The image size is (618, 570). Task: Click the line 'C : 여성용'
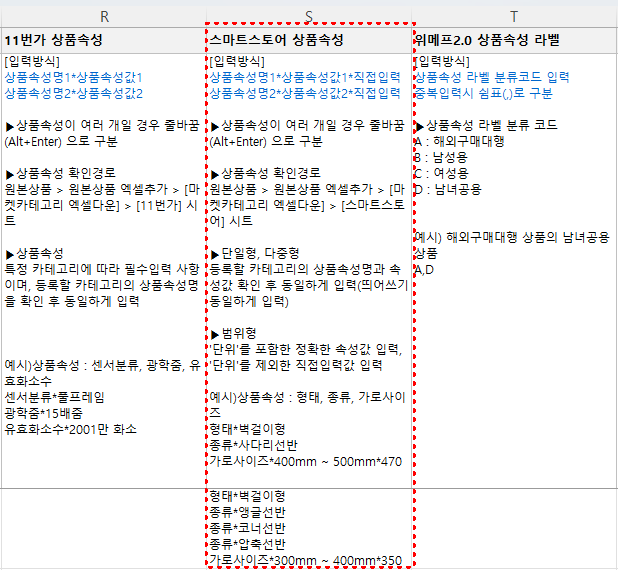(x=441, y=174)
